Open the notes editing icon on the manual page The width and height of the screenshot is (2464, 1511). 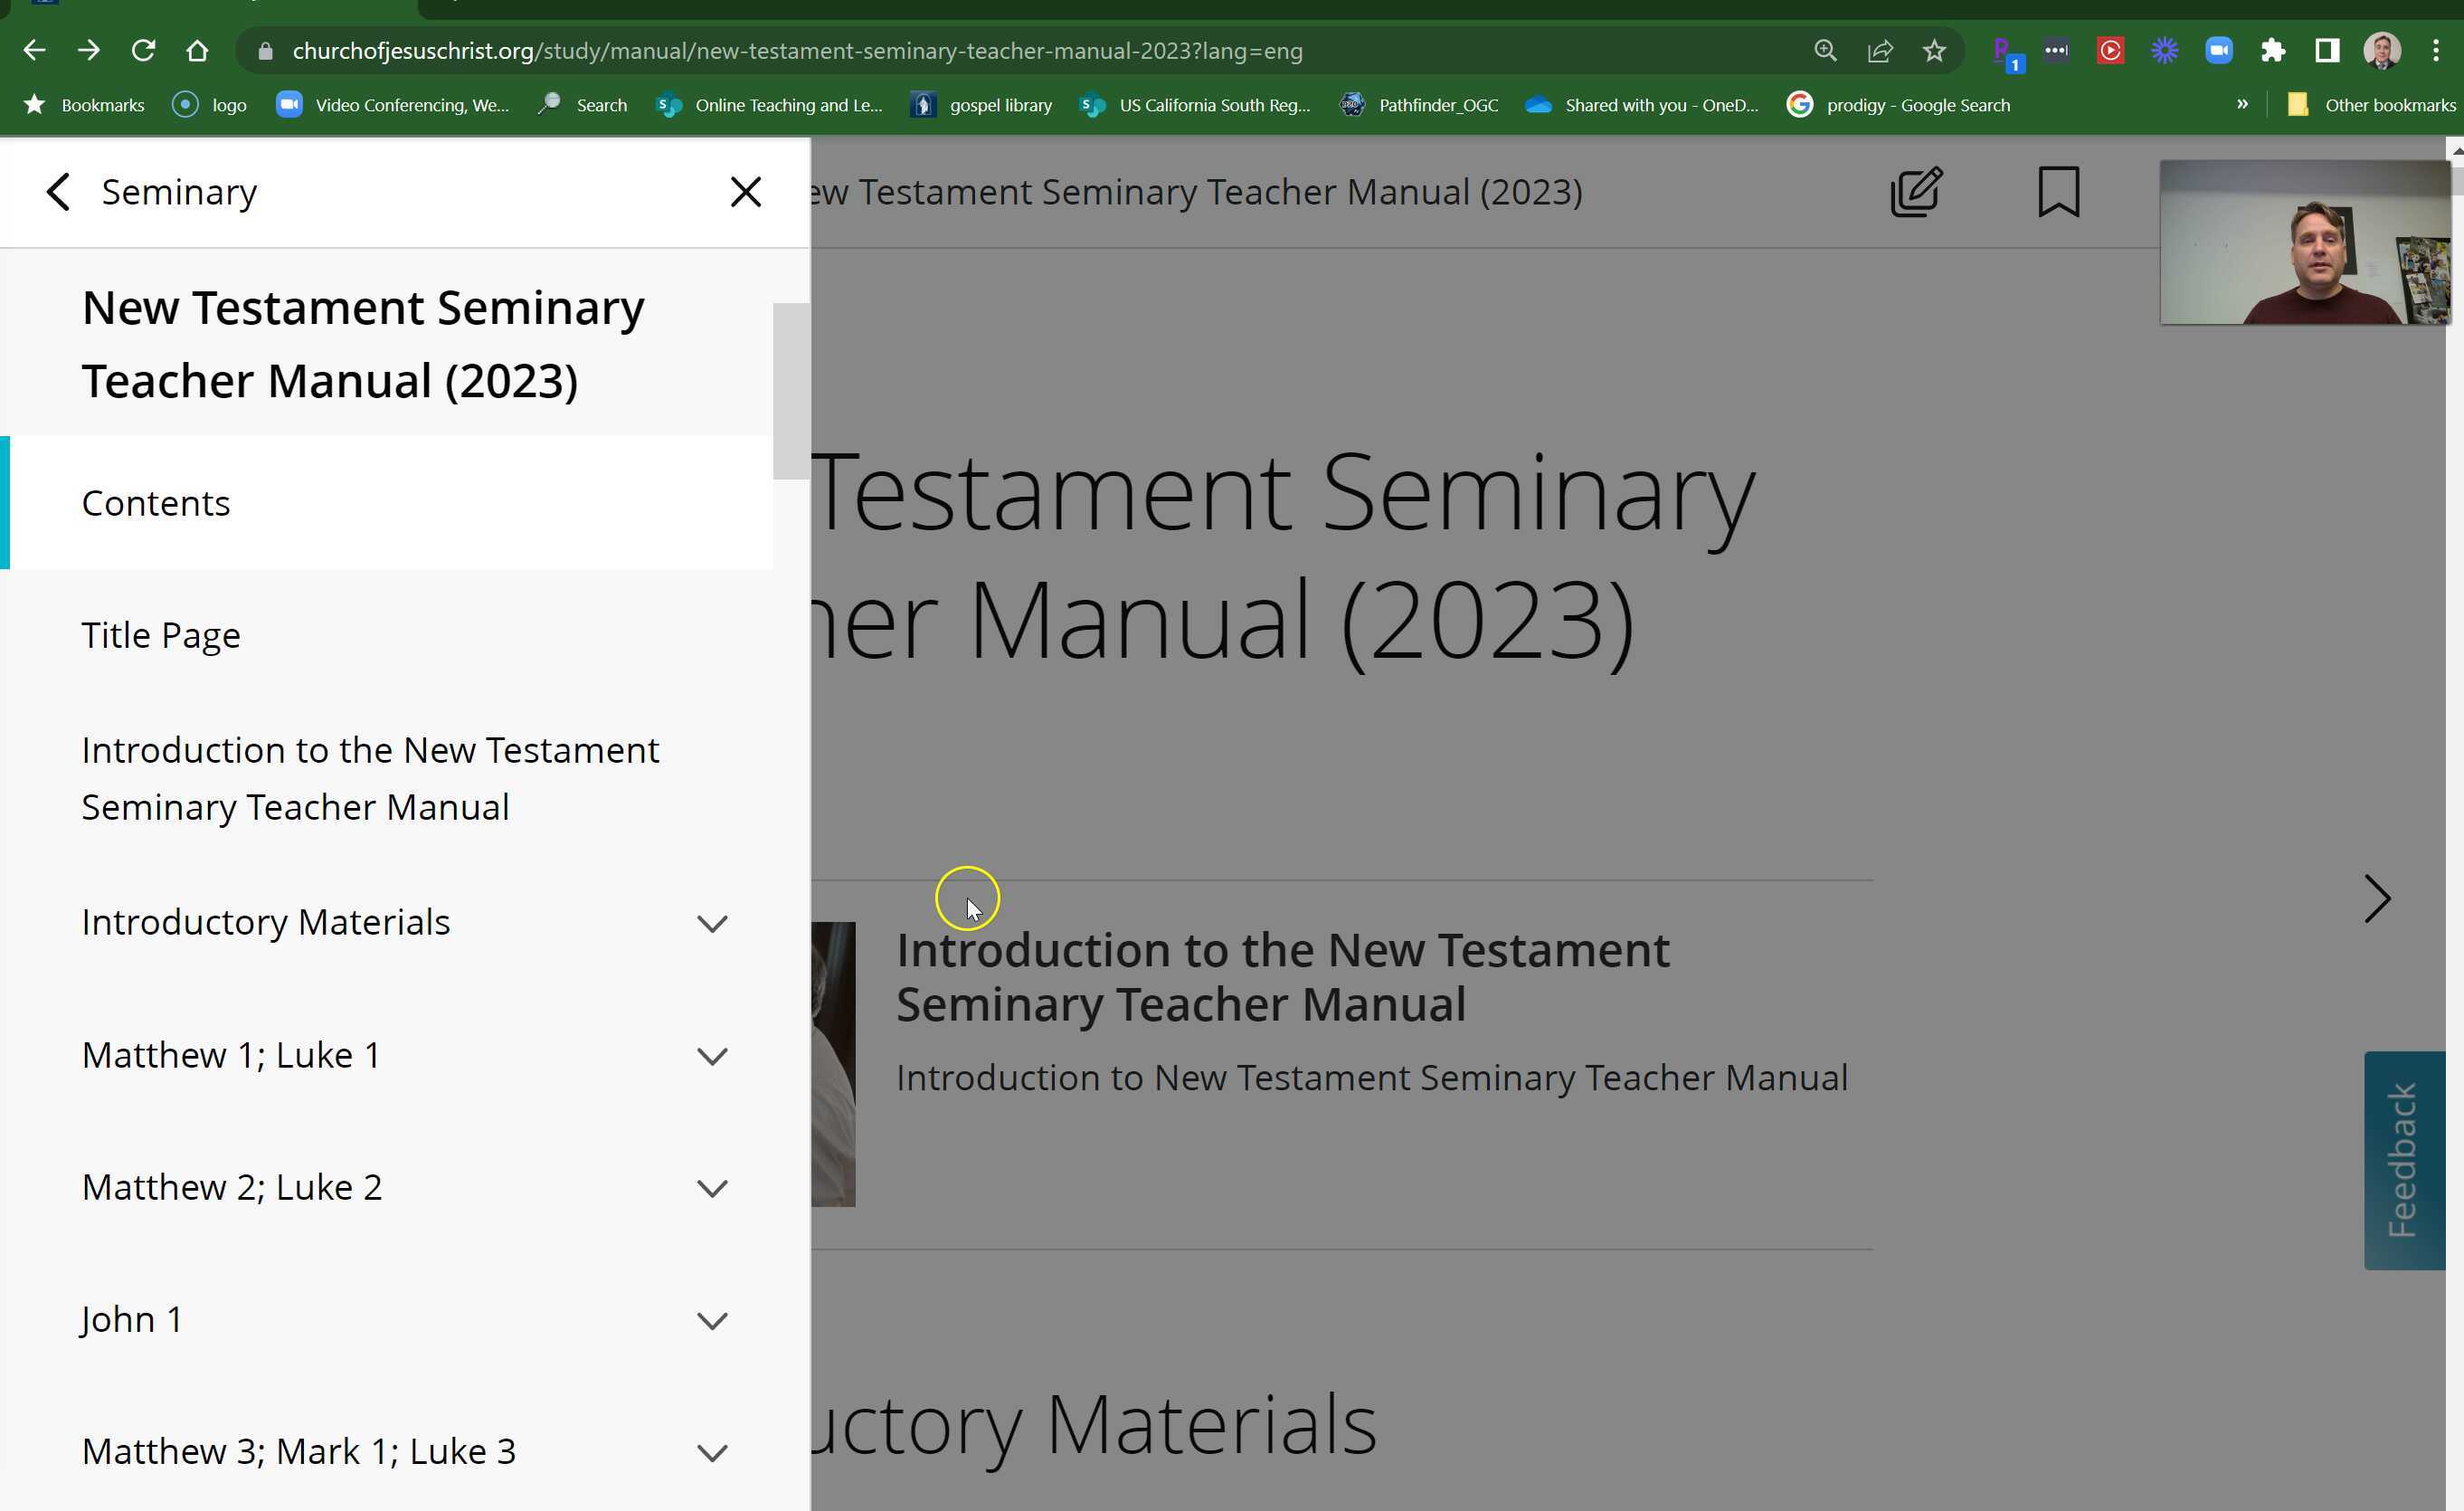[1914, 191]
